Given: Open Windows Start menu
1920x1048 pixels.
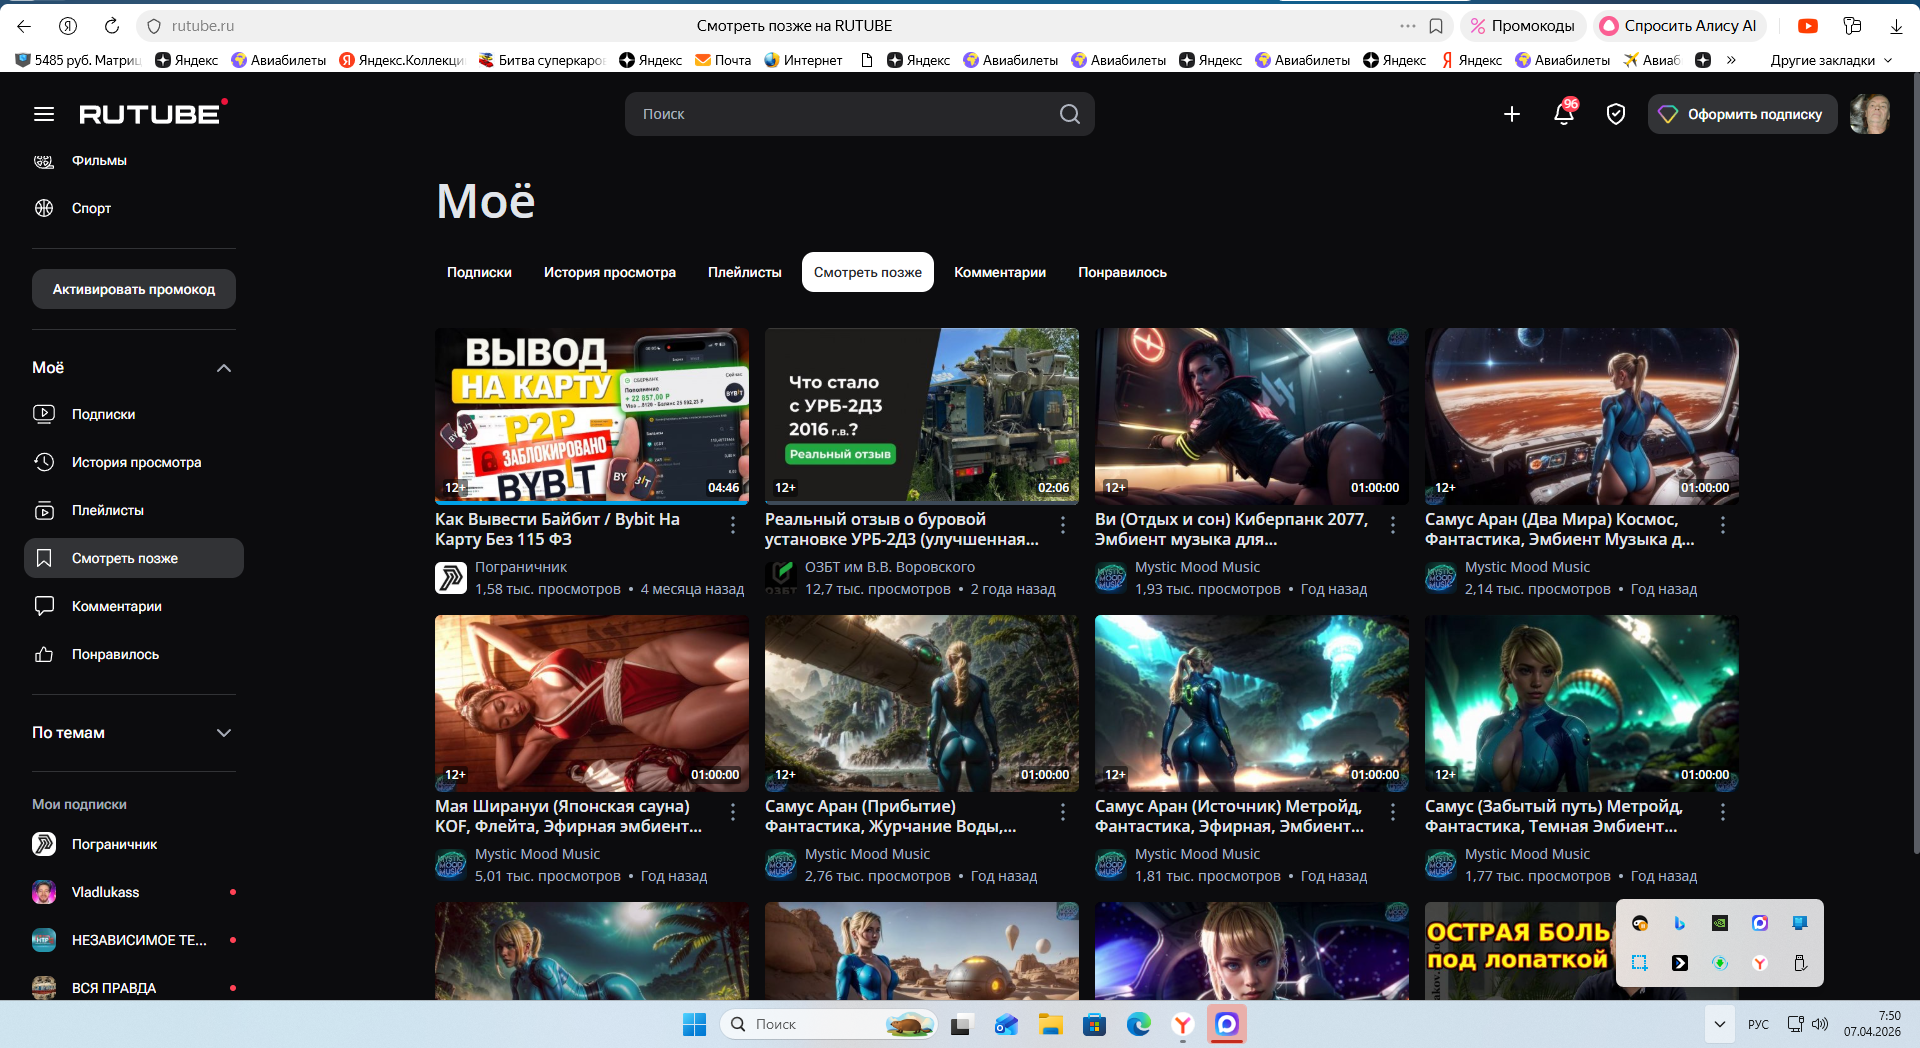Looking at the screenshot, I should (x=694, y=1024).
